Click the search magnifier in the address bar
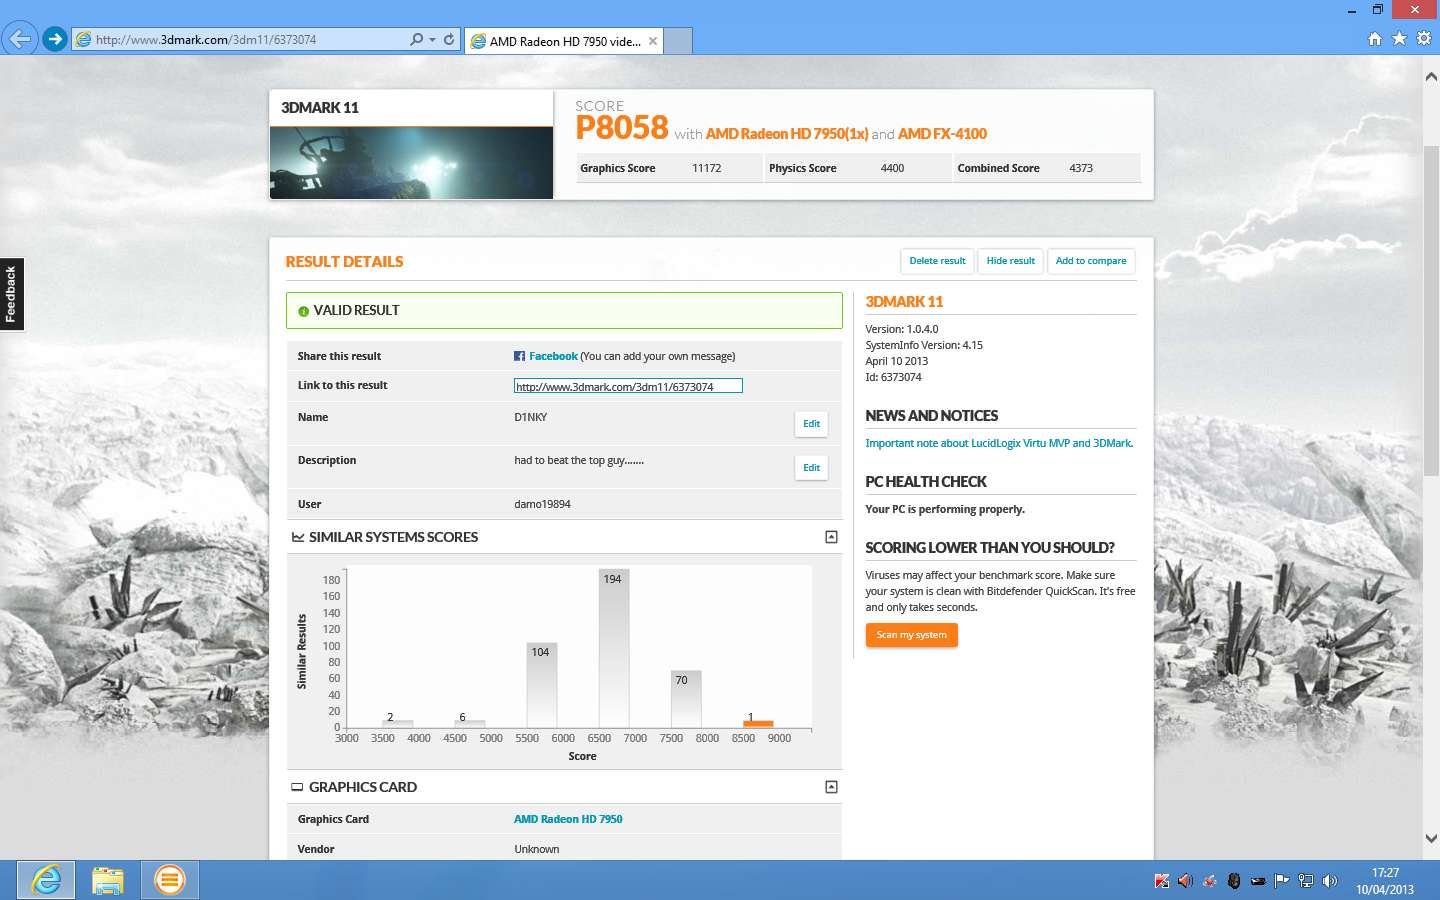The image size is (1440, 900). point(416,40)
